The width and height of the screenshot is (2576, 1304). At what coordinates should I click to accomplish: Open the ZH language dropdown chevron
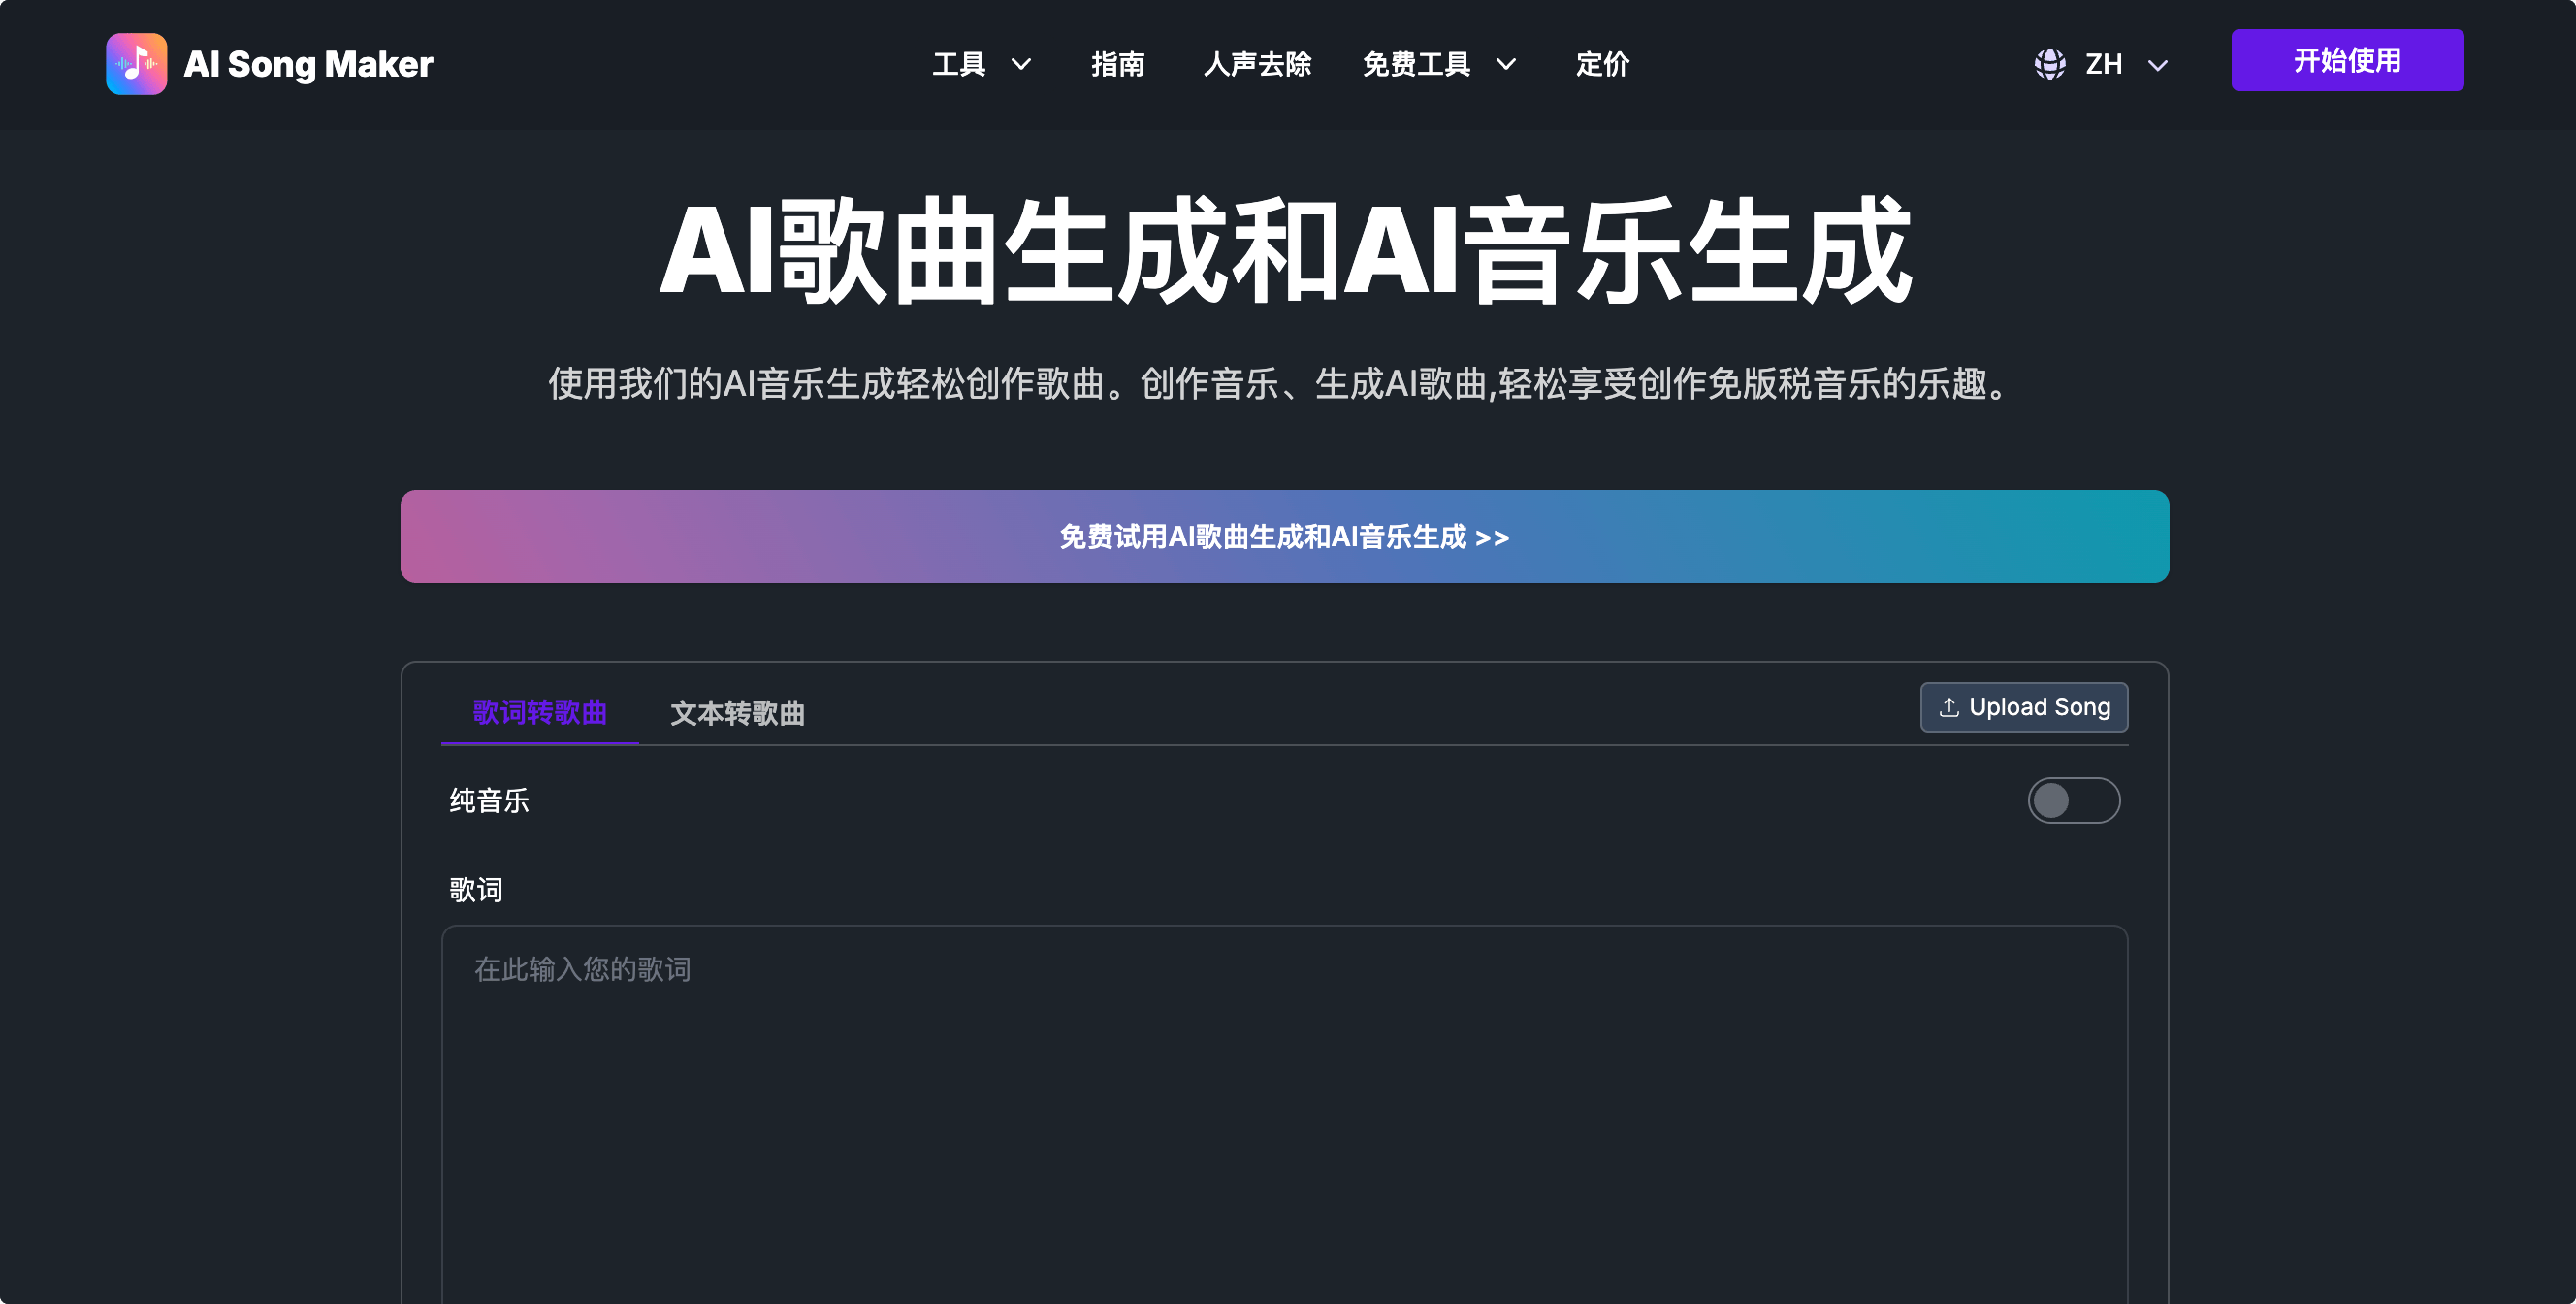click(2157, 65)
